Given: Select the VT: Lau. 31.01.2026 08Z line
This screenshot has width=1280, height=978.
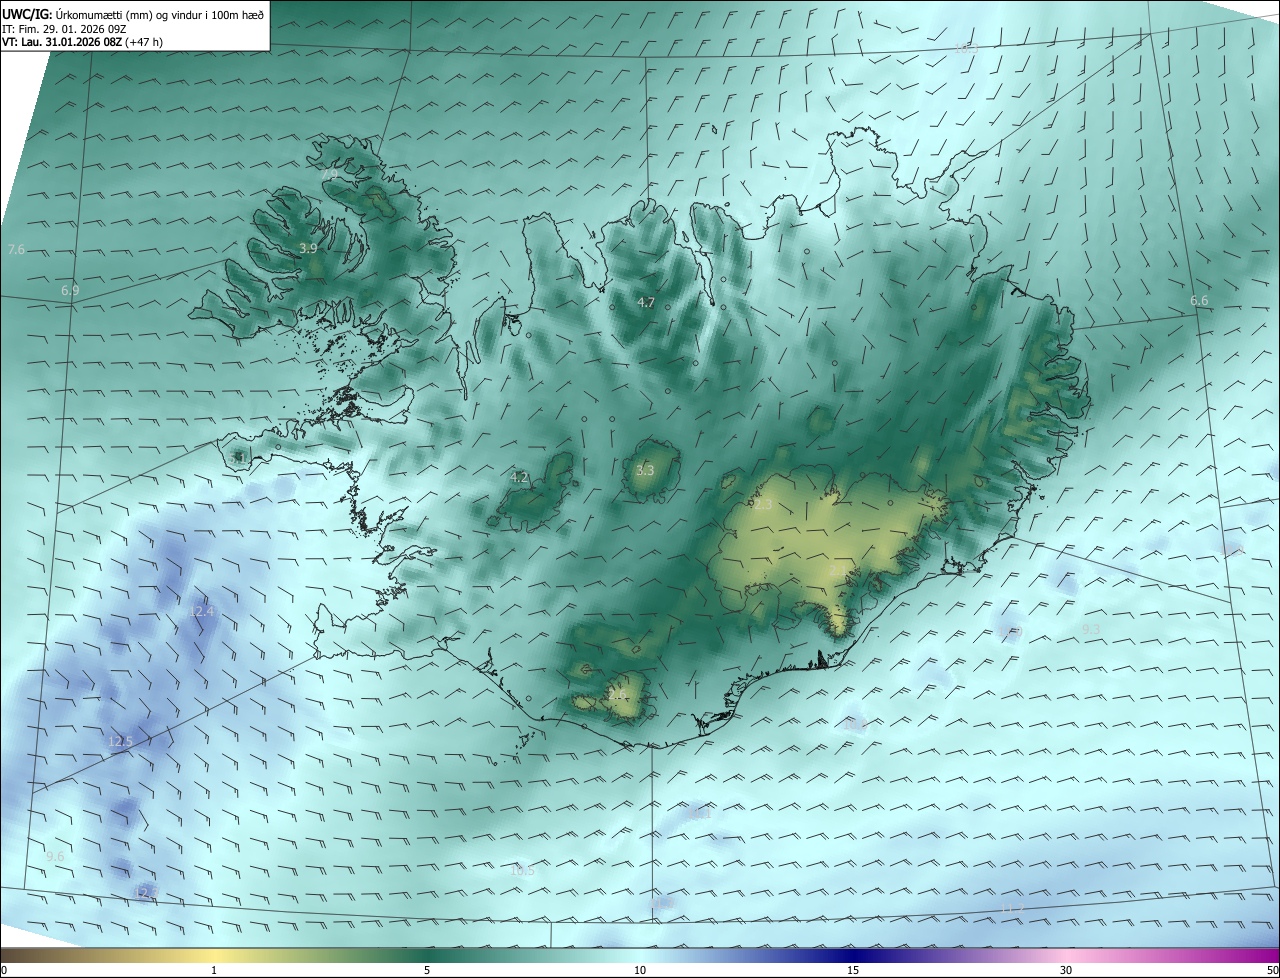Looking at the screenshot, I should [x=82, y=42].
